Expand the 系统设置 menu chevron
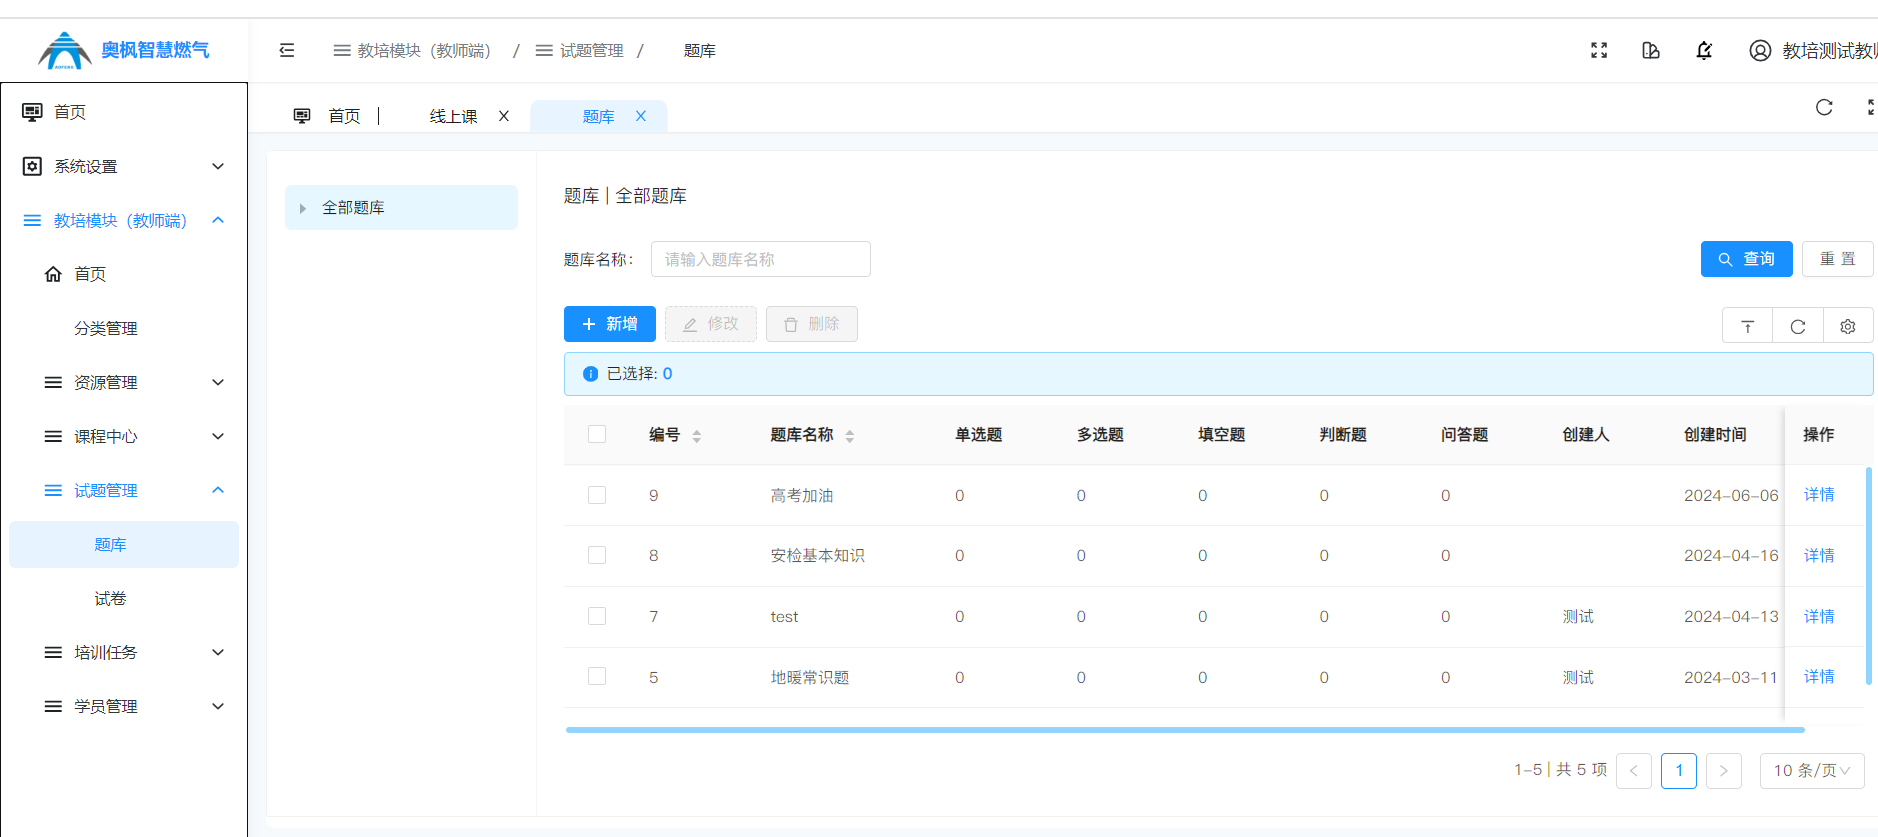The height and width of the screenshot is (837, 1878). [218, 166]
